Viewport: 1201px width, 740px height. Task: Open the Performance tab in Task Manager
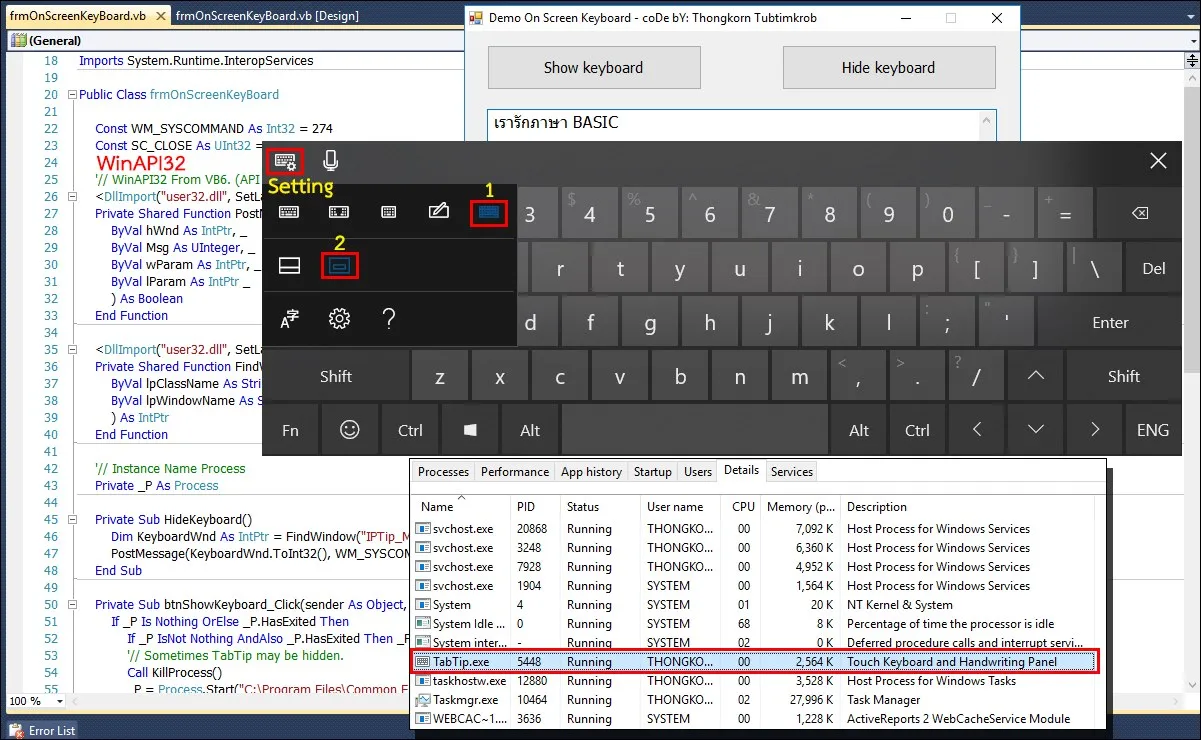514,472
